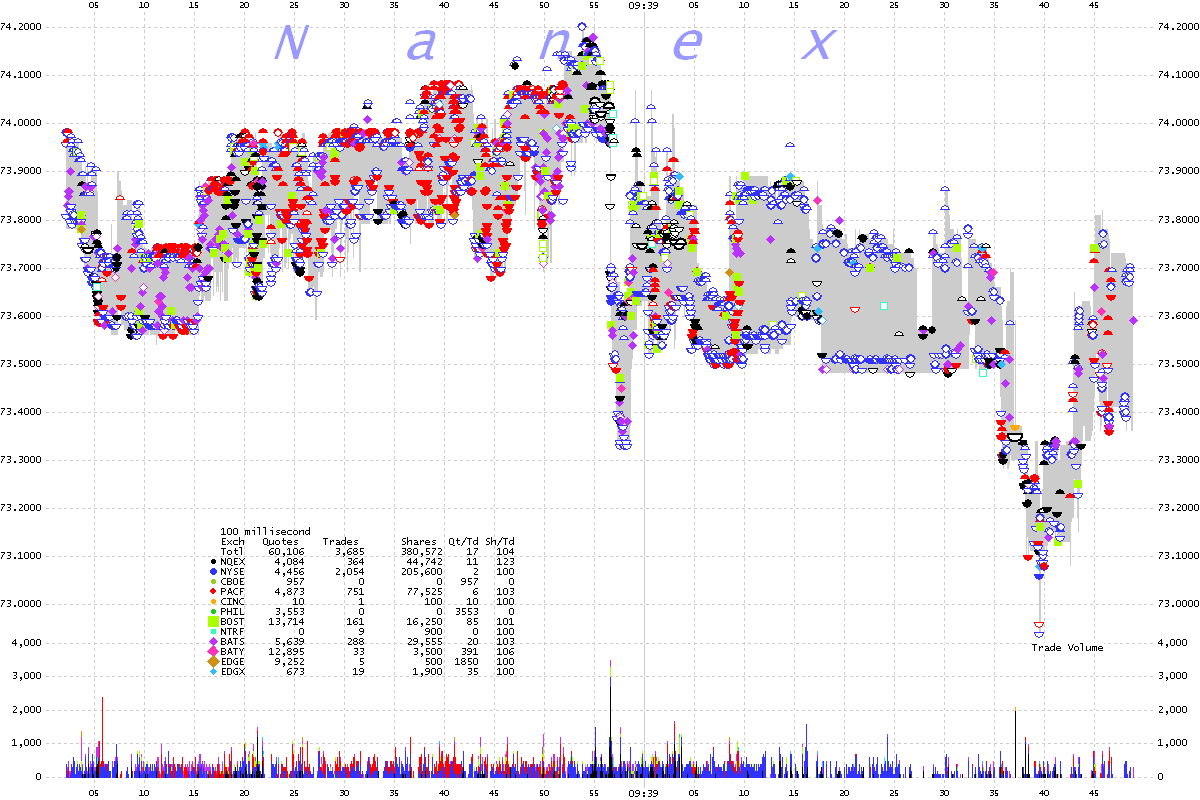Click NQEX shares value 44,742
Image resolution: width=1200 pixels, height=800 pixels.
425,563
